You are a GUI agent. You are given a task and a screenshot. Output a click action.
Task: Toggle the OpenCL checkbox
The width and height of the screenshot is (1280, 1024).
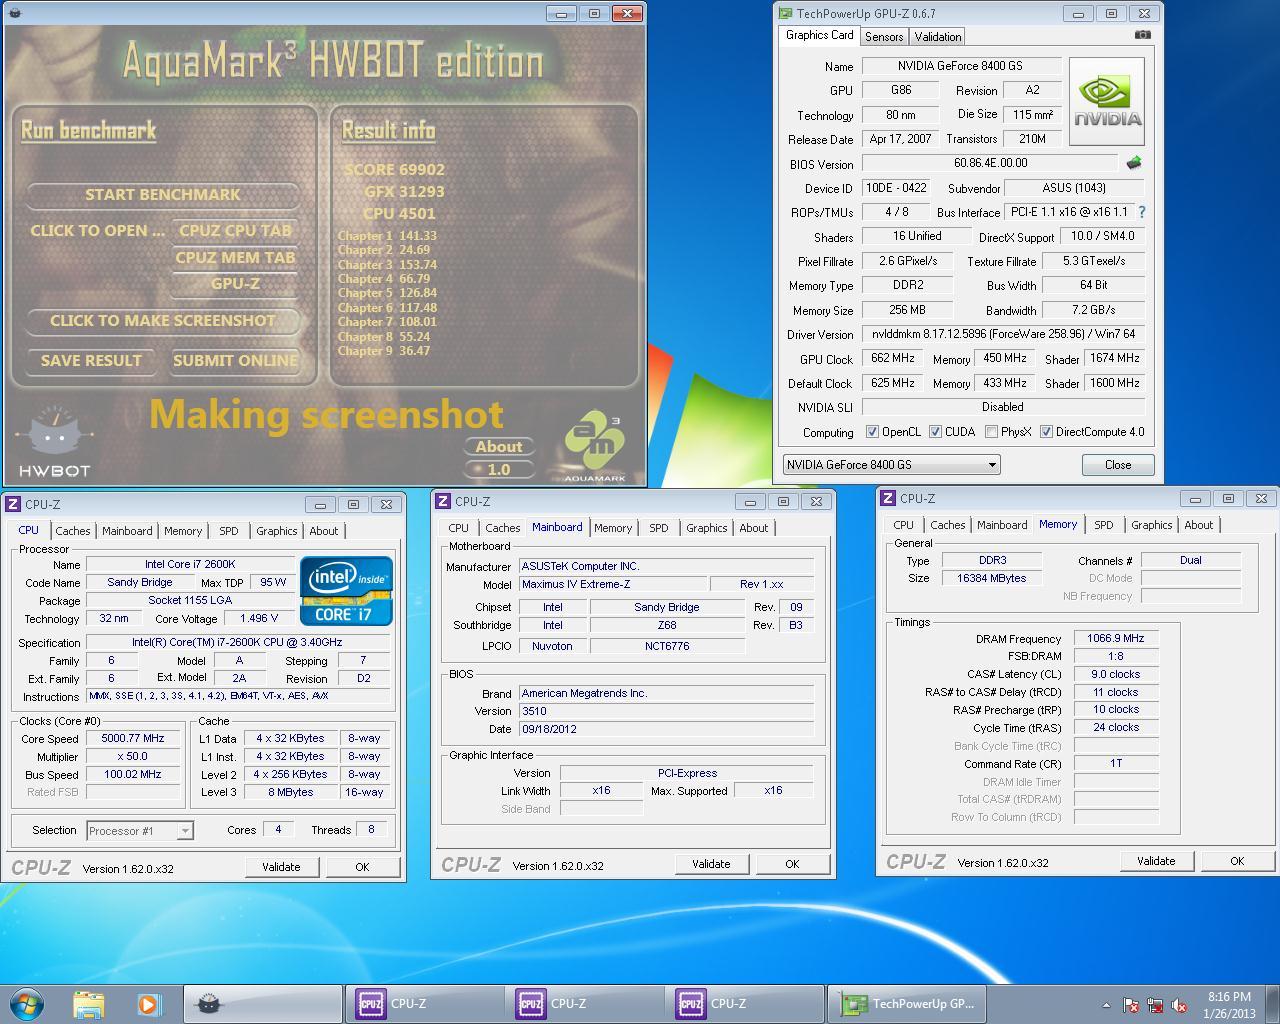click(872, 432)
